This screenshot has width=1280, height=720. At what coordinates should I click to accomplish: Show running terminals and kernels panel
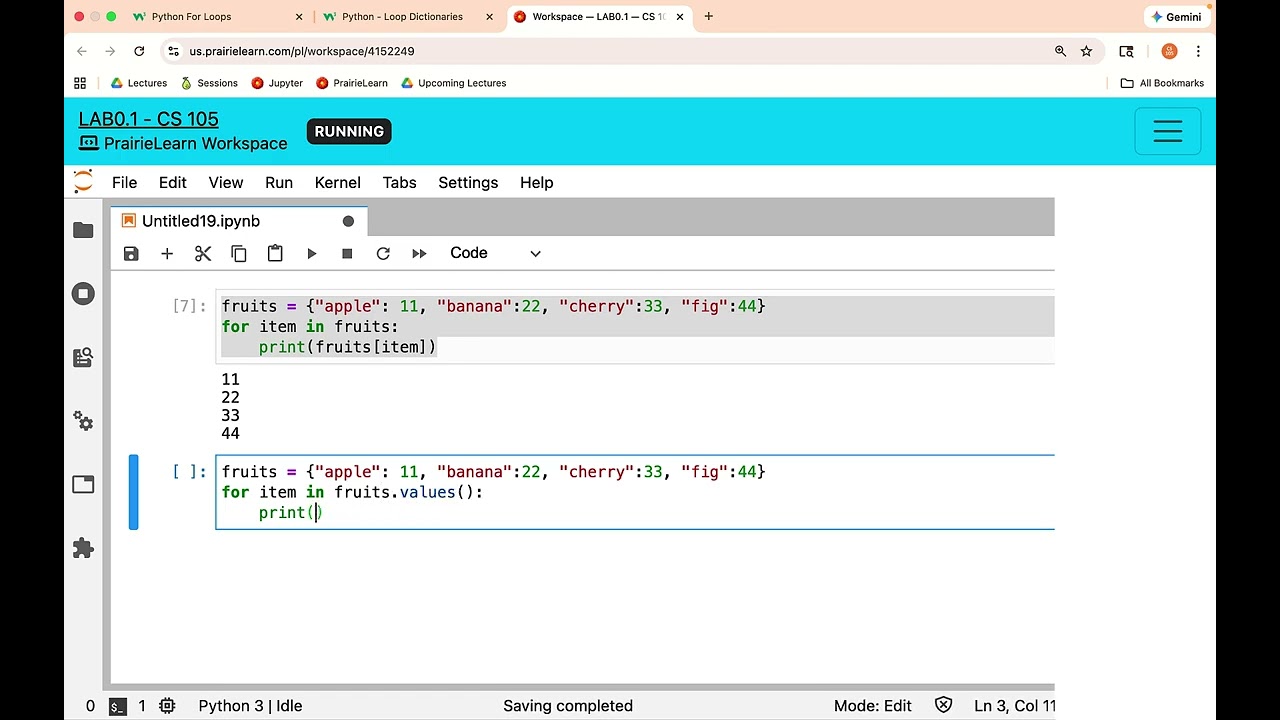[83, 294]
